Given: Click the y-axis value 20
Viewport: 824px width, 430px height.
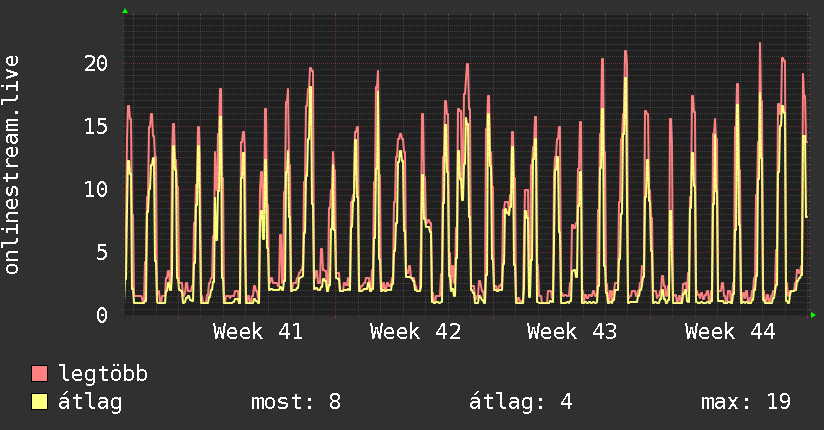Looking at the screenshot, I should coord(96,64).
